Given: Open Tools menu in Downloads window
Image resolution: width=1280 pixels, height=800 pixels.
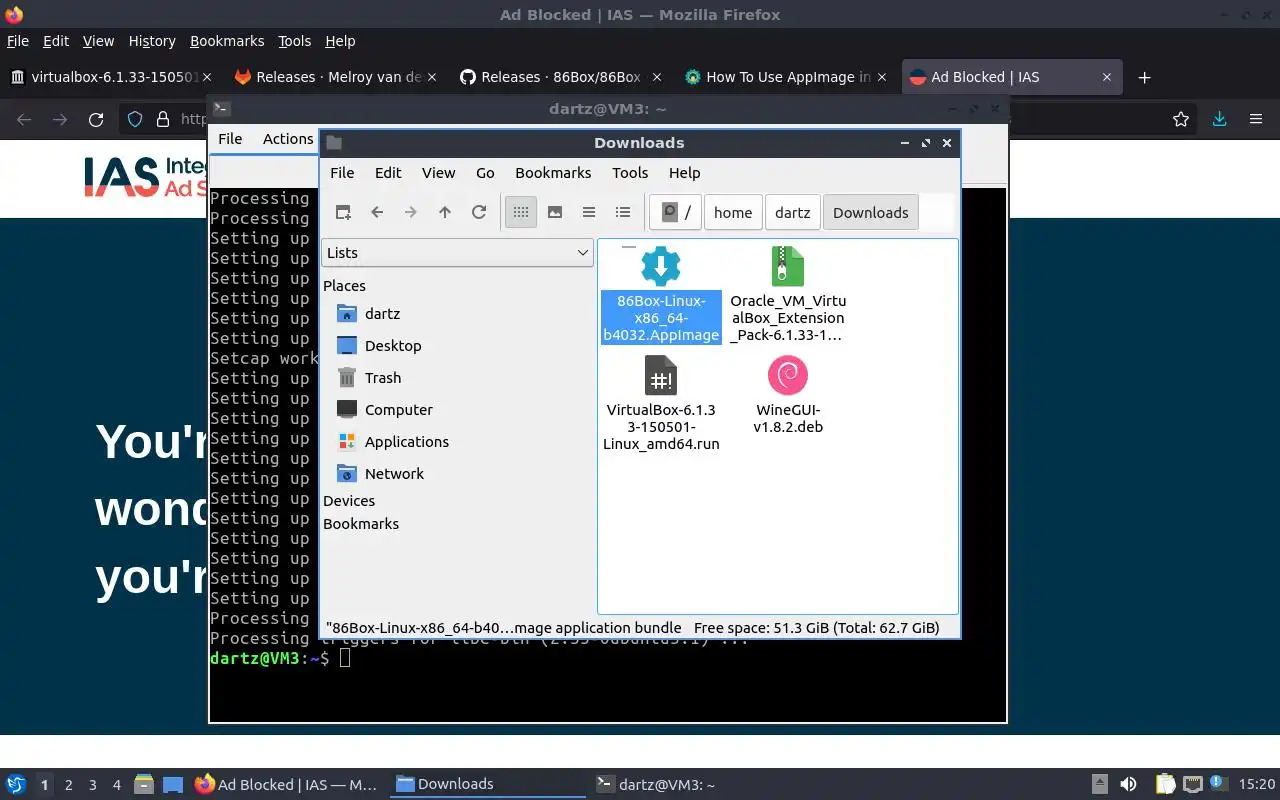Looking at the screenshot, I should point(630,173).
